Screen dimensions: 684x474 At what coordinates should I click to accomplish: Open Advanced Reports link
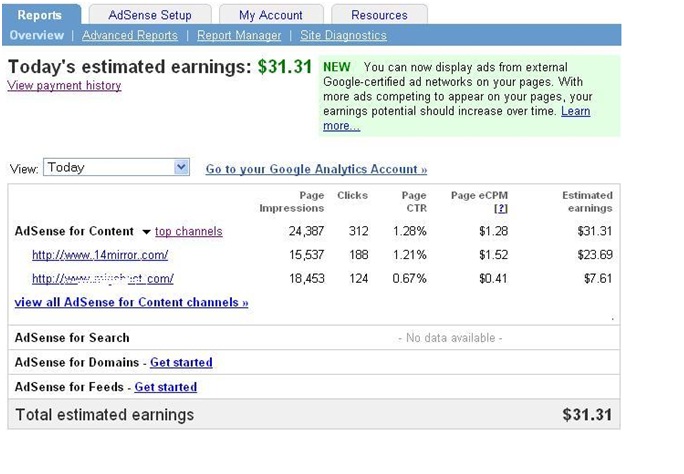click(130, 35)
